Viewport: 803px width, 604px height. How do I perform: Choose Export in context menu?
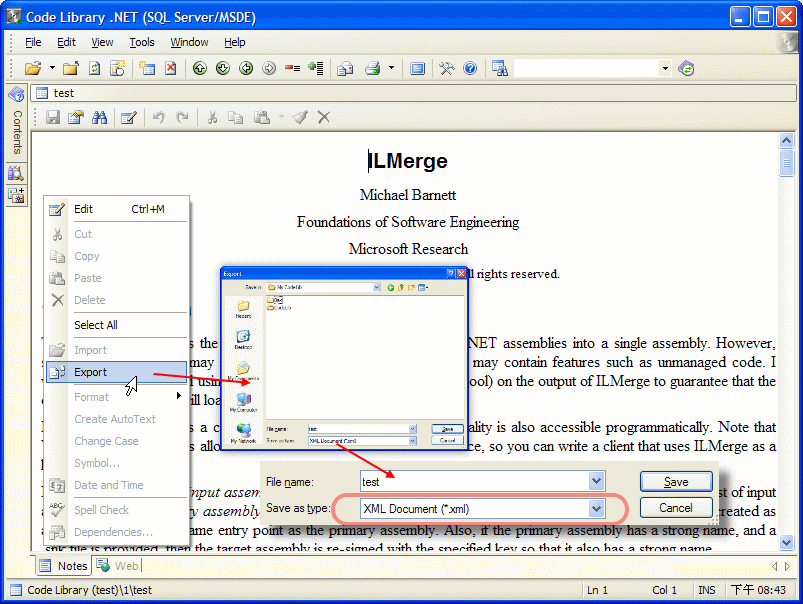coord(117,372)
